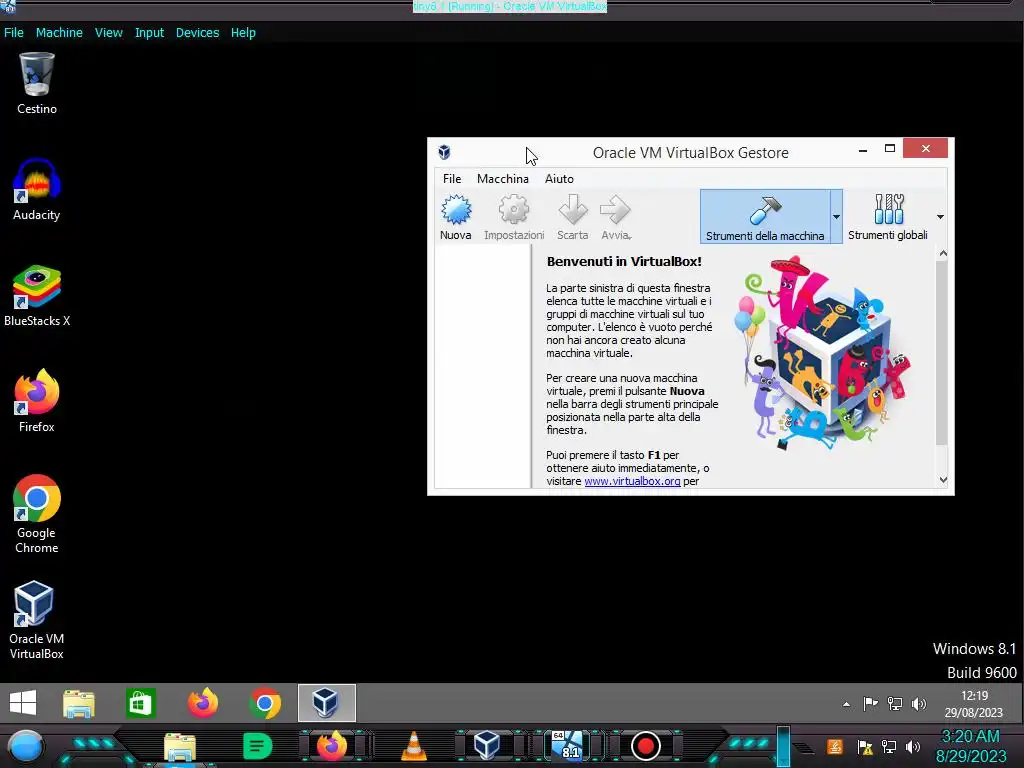1024x768 pixels.
Task: Select the Google Chrome desktop shortcut
Action: point(37,515)
